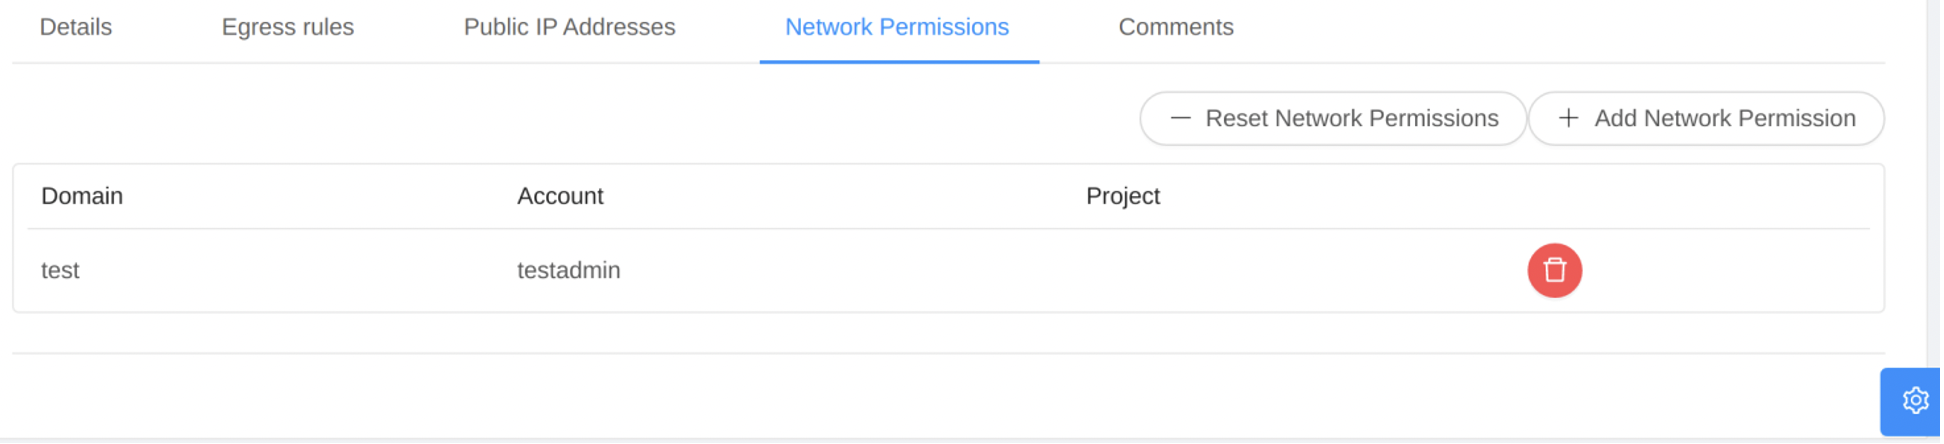This screenshot has height=444, width=1944.
Task: Open the blue gear settings panel
Action: pyautogui.click(x=1913, y=400)
